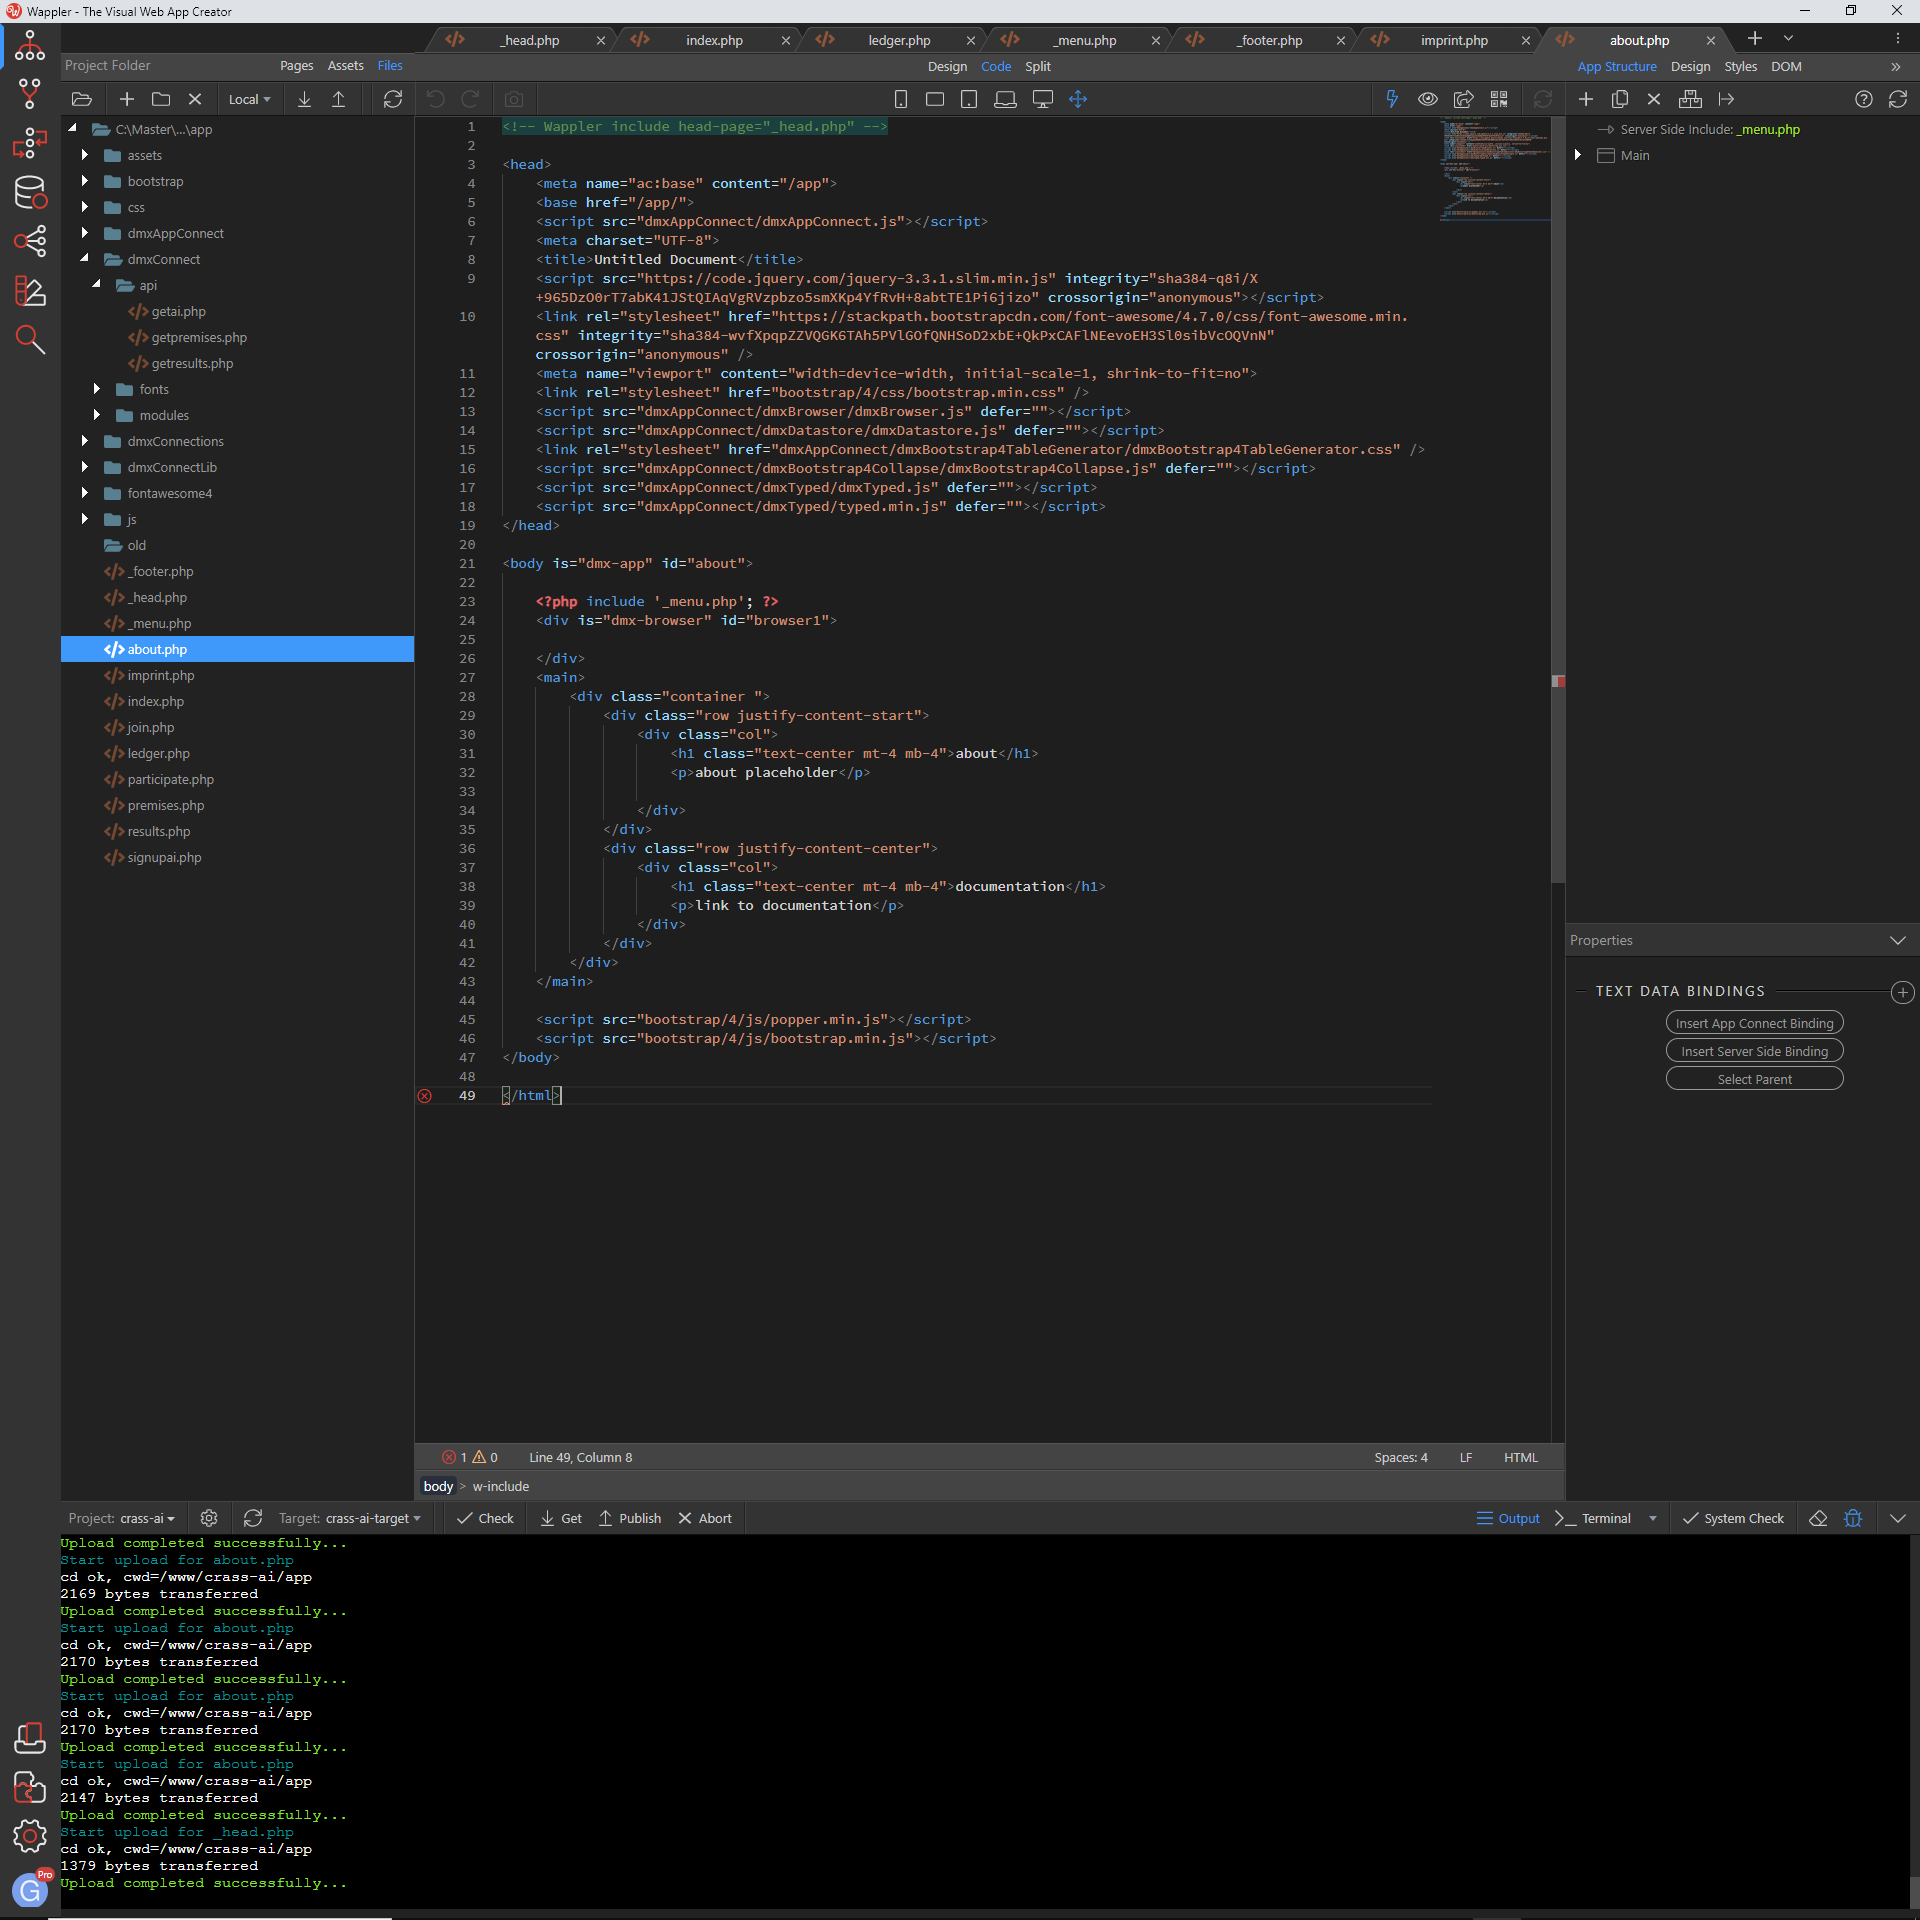The height and width of the screenshot is (1920, 1920).
Task: Expand the assets folder in file tree
Action: [85, 155]
